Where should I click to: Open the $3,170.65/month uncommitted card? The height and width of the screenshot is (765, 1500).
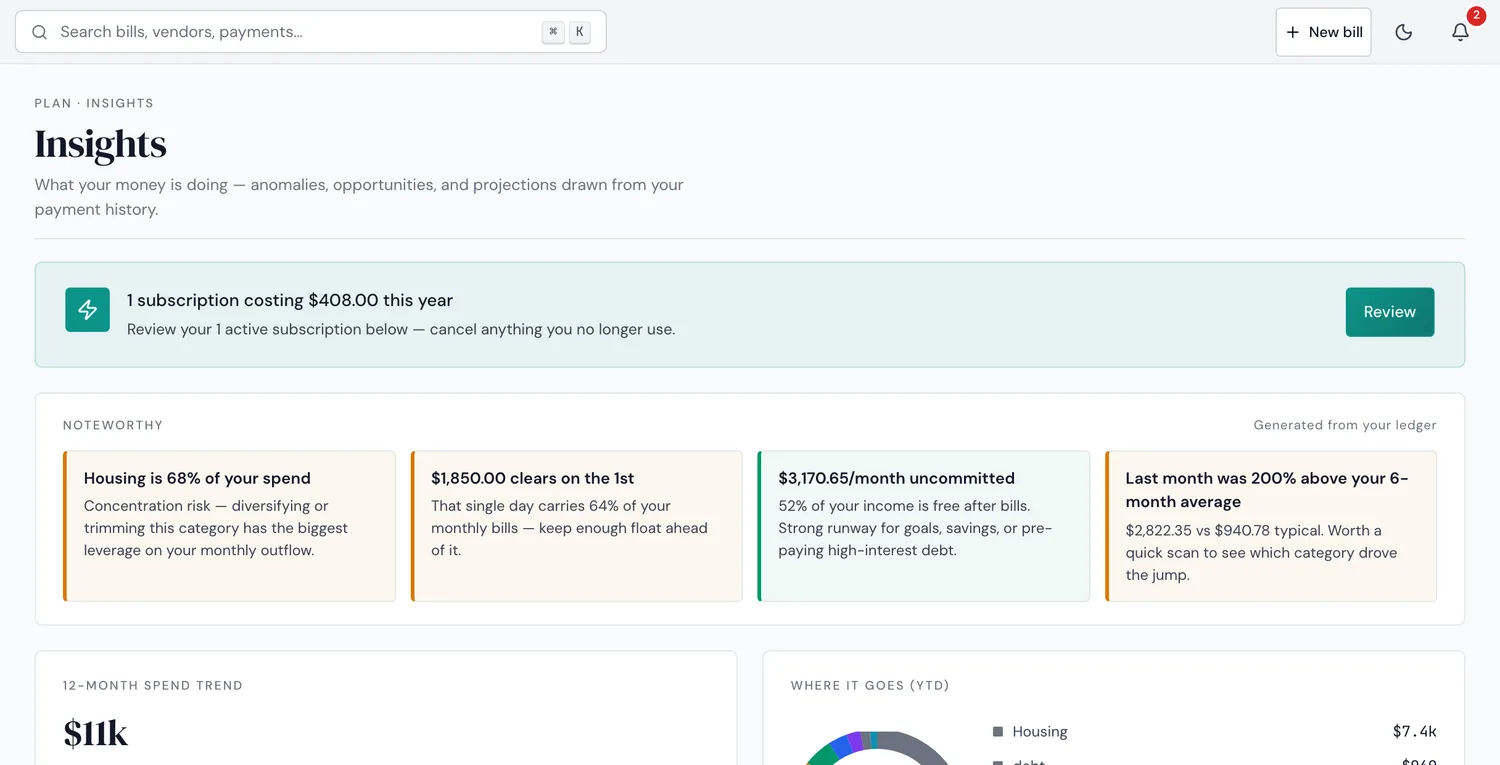pos(923,526)
